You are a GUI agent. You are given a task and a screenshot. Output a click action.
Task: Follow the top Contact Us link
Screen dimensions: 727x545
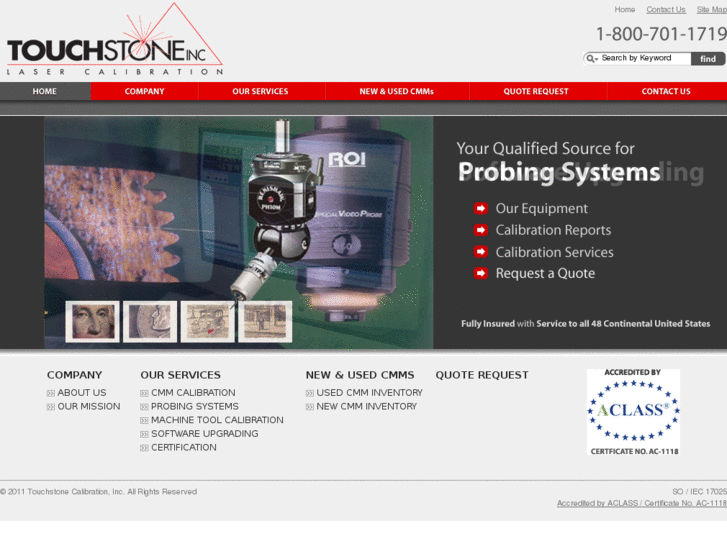click(x=666, y=9)
